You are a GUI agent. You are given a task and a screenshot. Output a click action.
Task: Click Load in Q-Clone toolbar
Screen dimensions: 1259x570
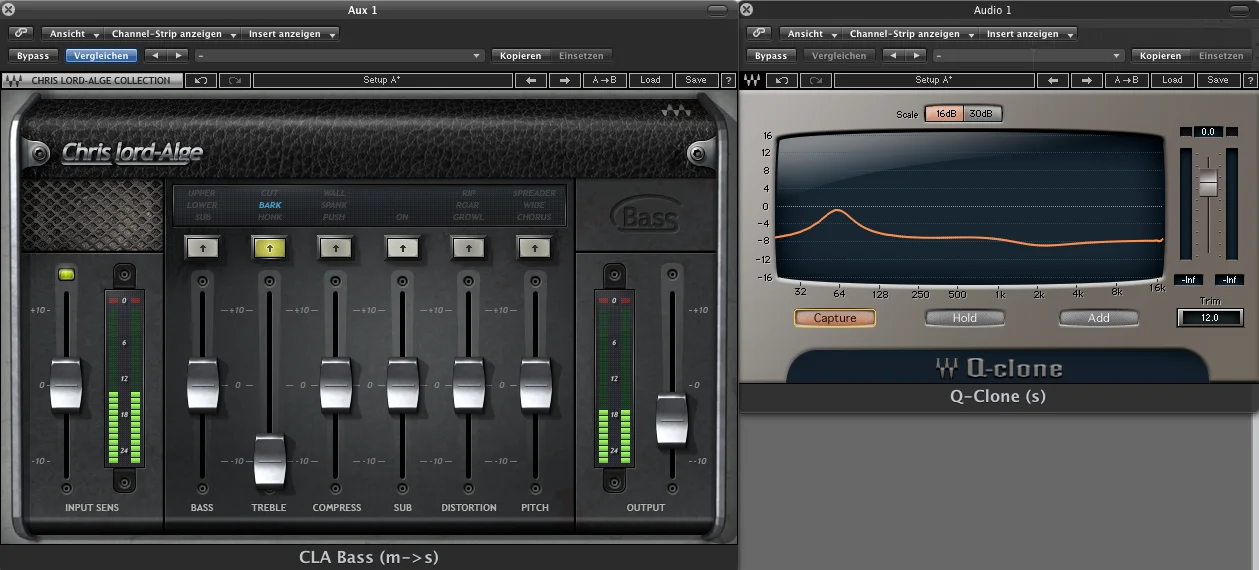click(1172, 80)
